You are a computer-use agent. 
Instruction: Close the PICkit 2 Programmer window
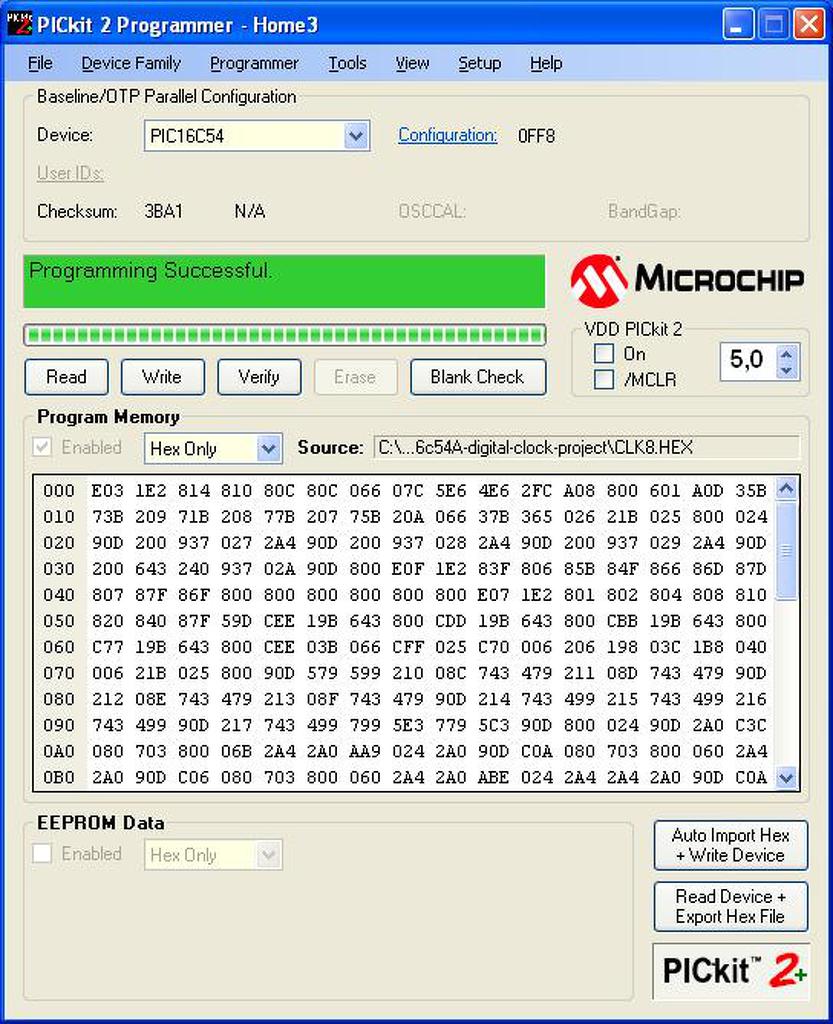pos(809,25)
